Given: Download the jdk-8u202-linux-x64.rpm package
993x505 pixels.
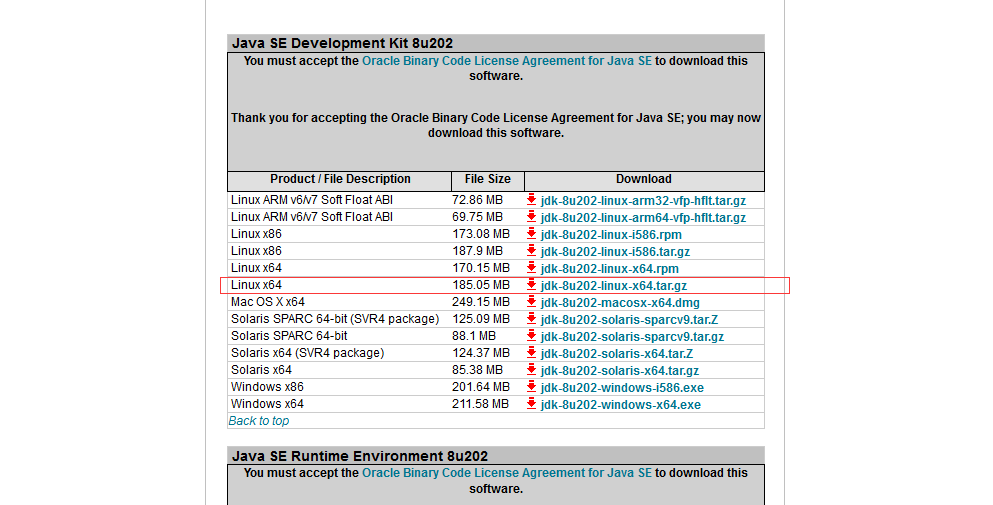Looking at the screenshot, I should coord(610,269).
